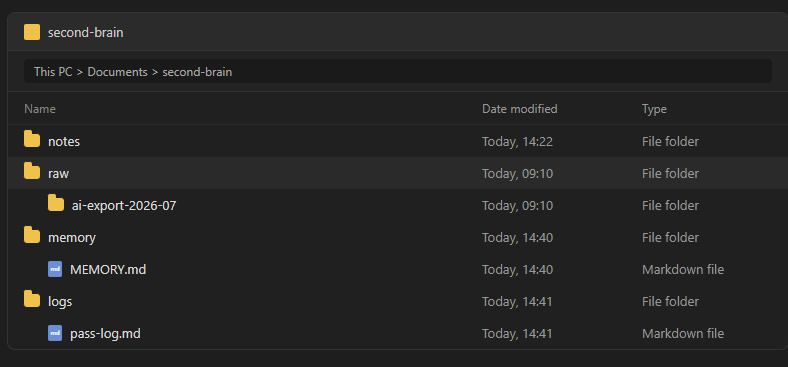788x367 pixels.
Task: Select the ai-export-2026-07 subfolder name
Action: [124, 206]
